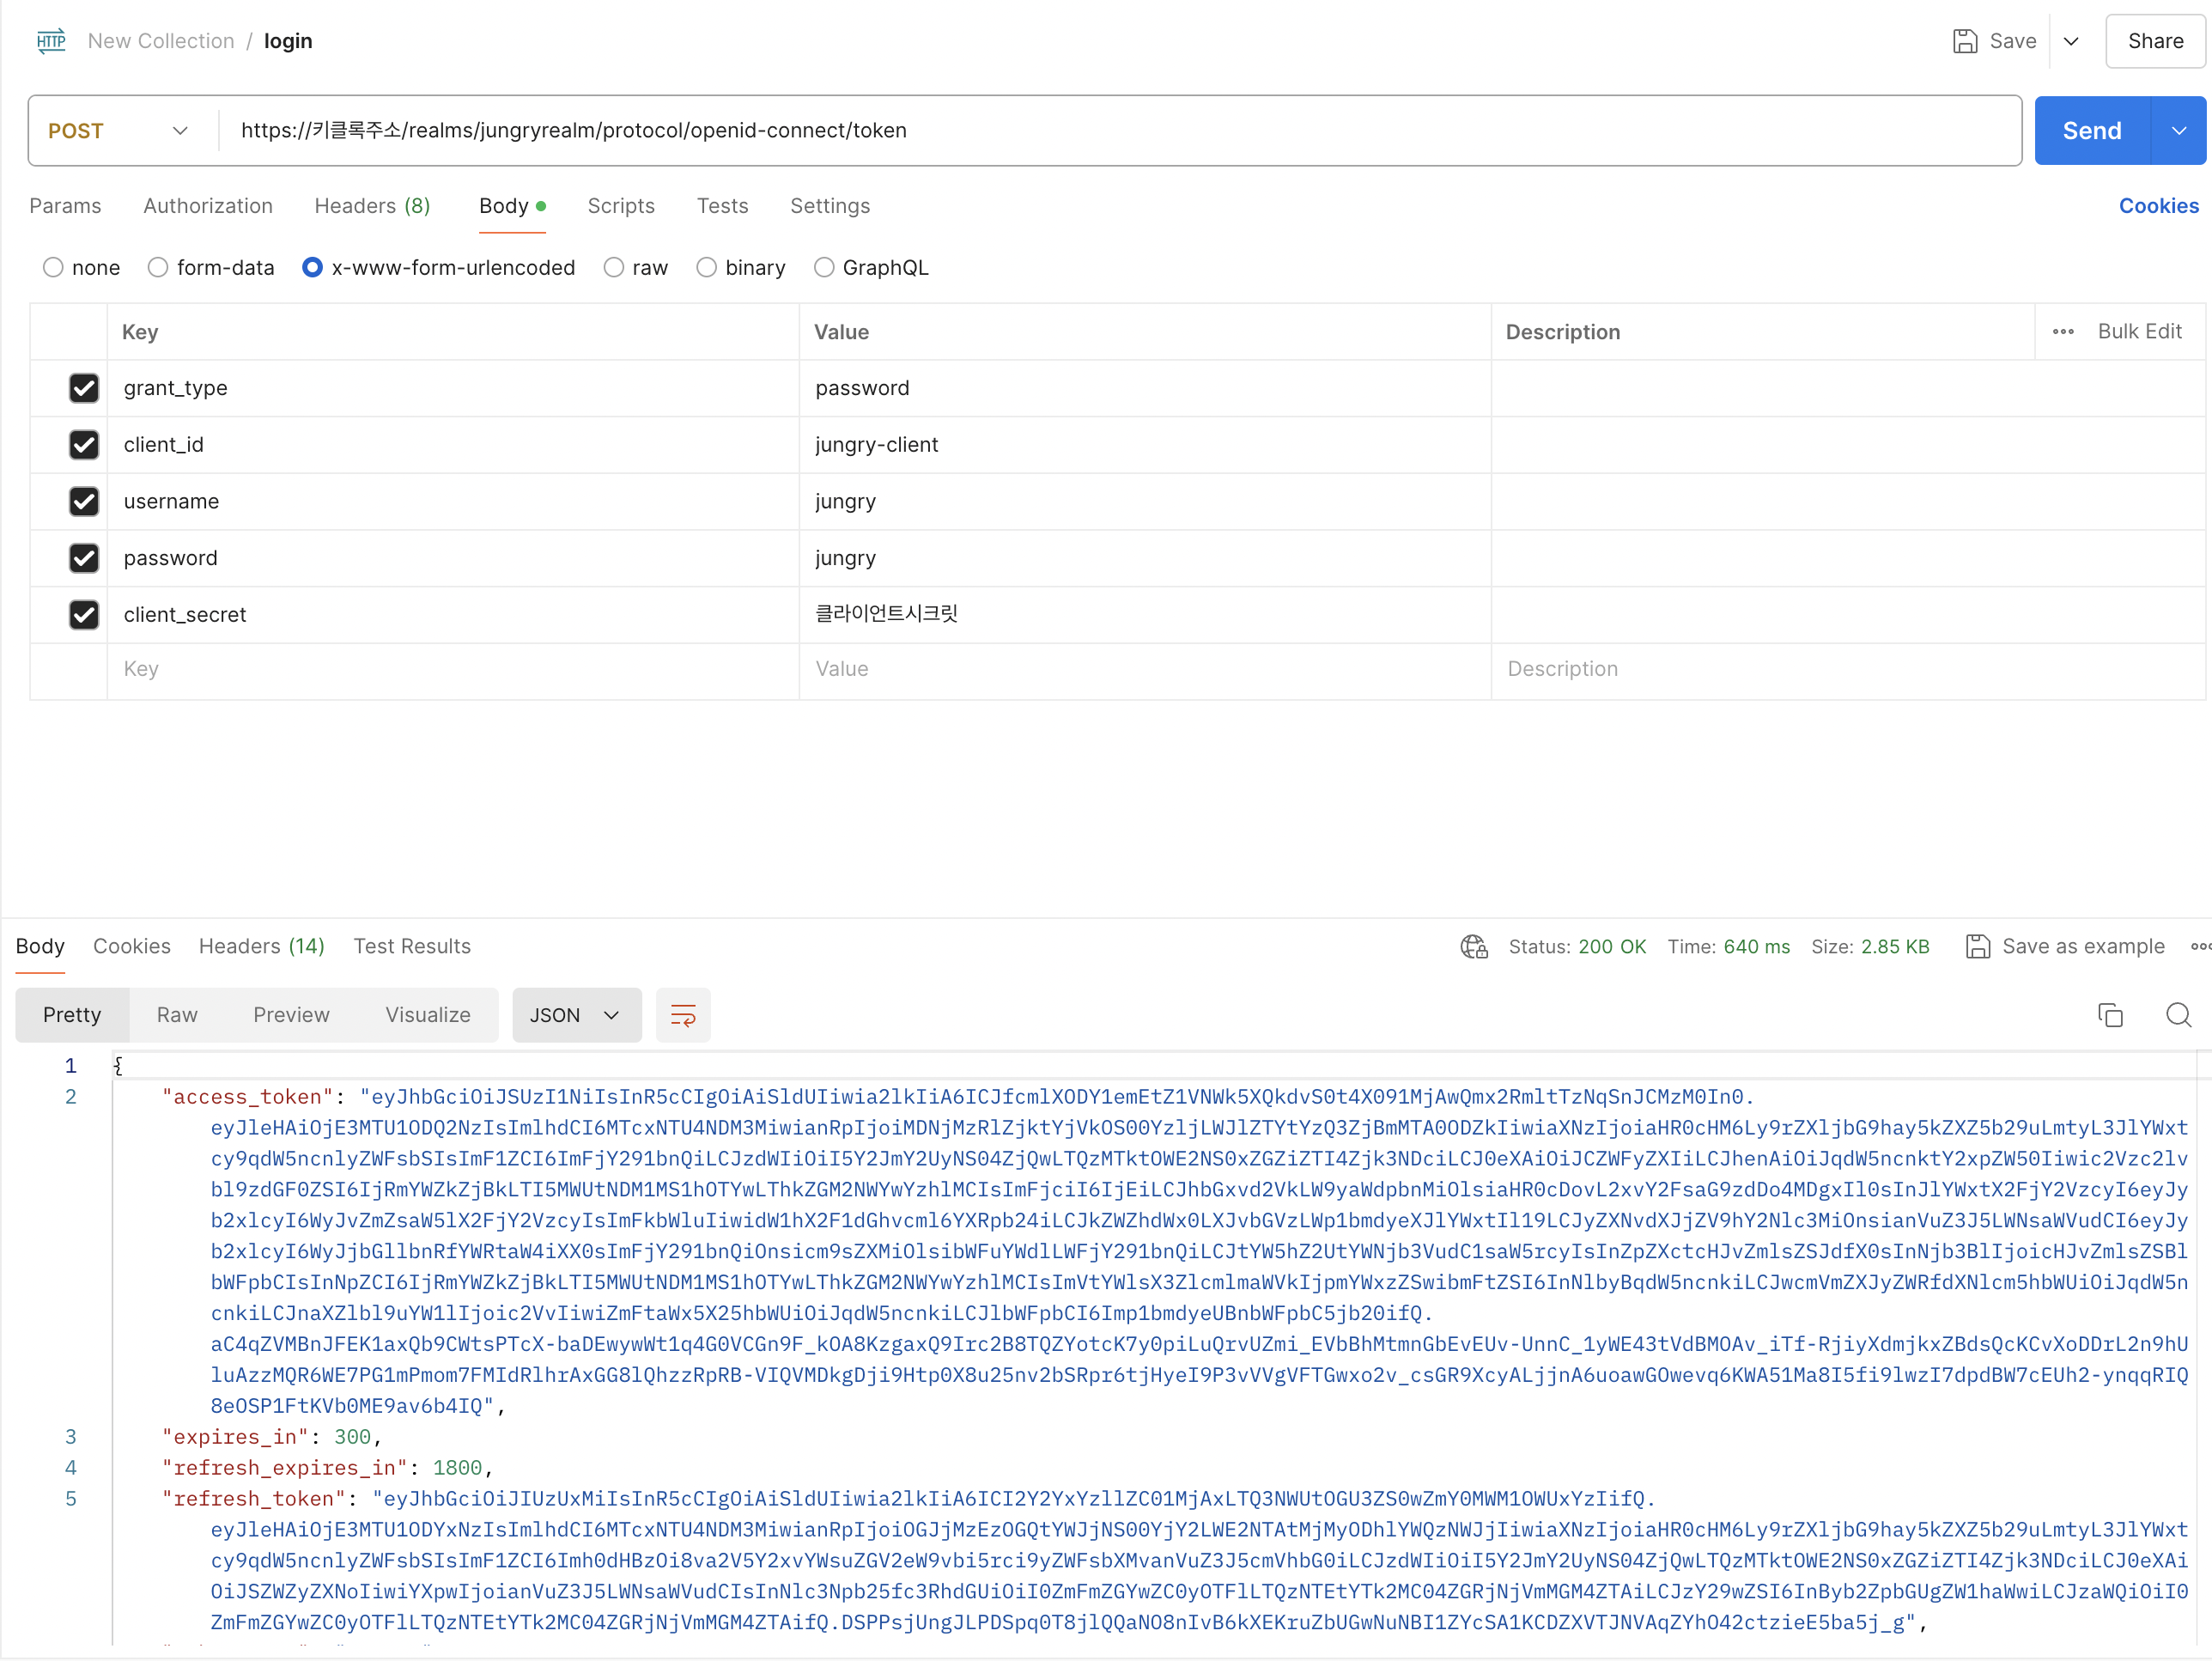Open the network globe icon near Status
The height and width of the screenshot is (1661, 2212).
[x=1474, y=947]
